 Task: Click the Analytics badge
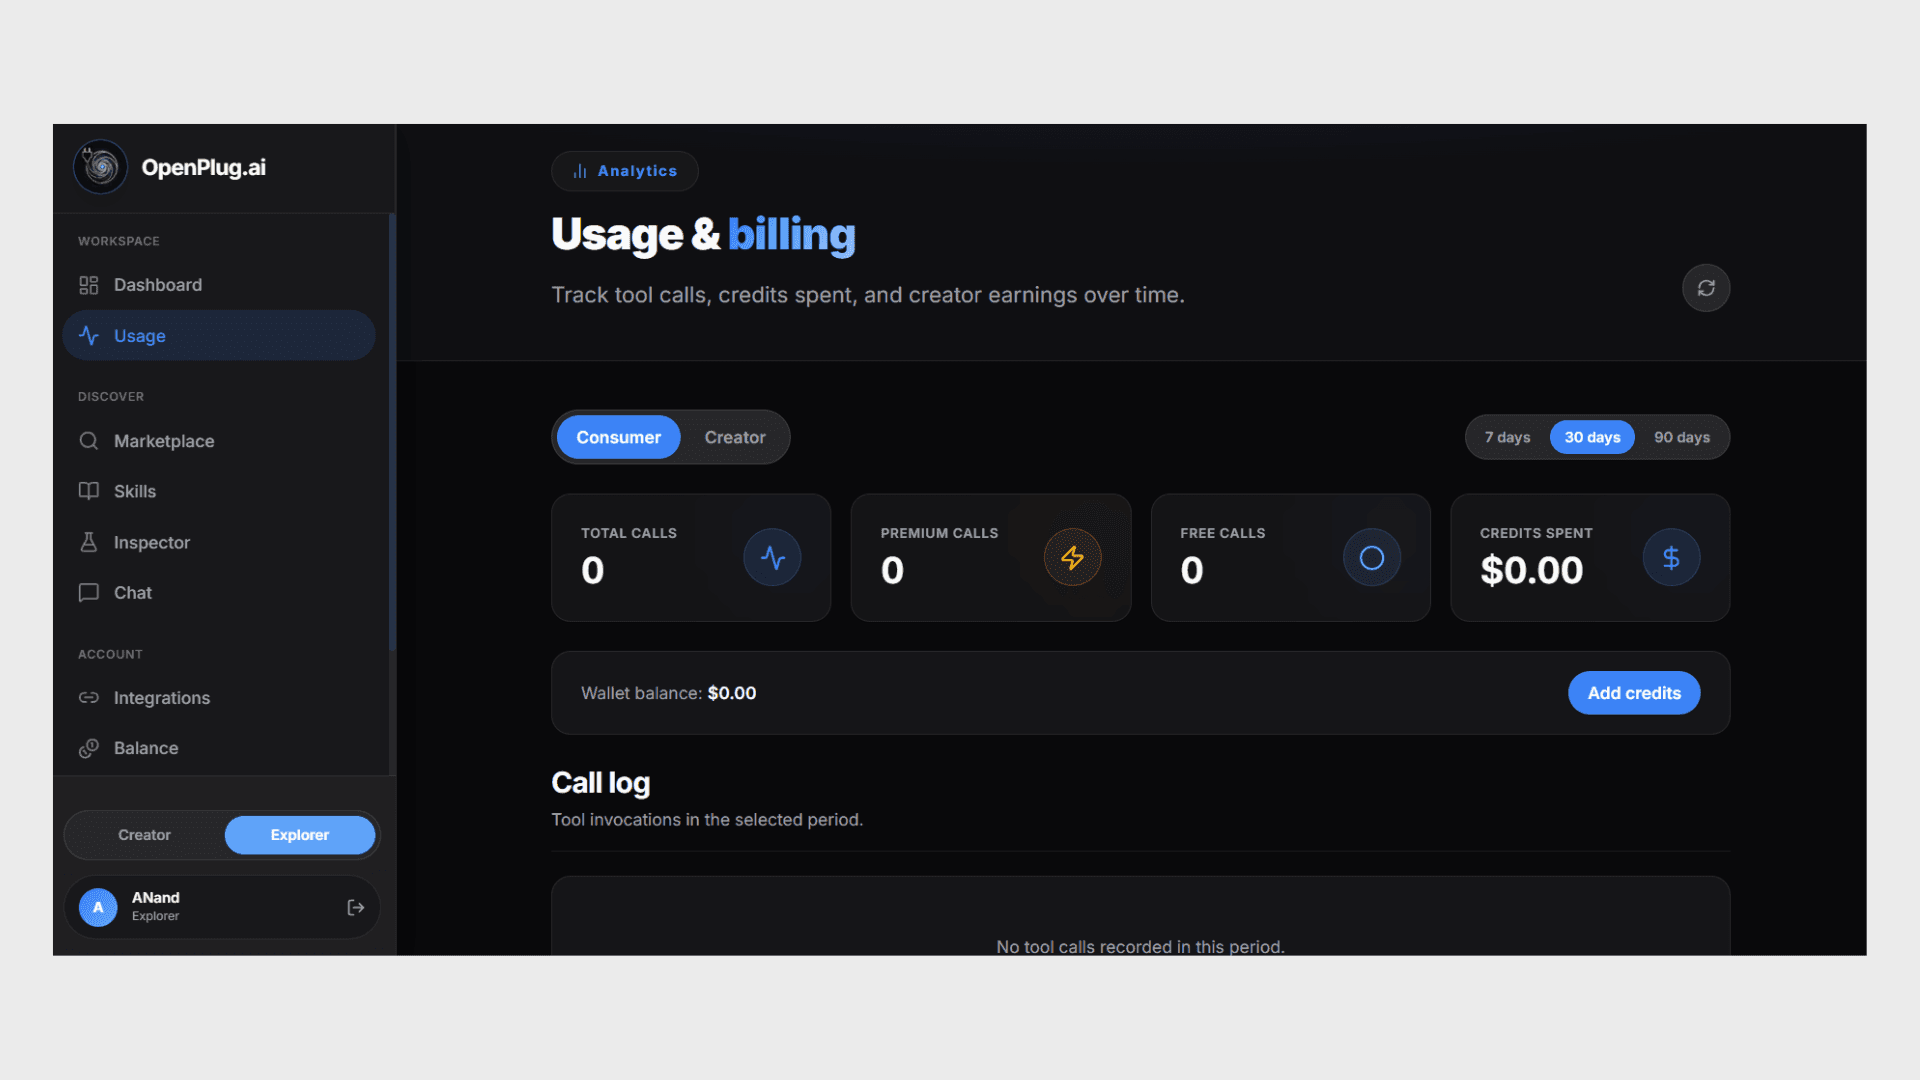click(x=625, y=171)
